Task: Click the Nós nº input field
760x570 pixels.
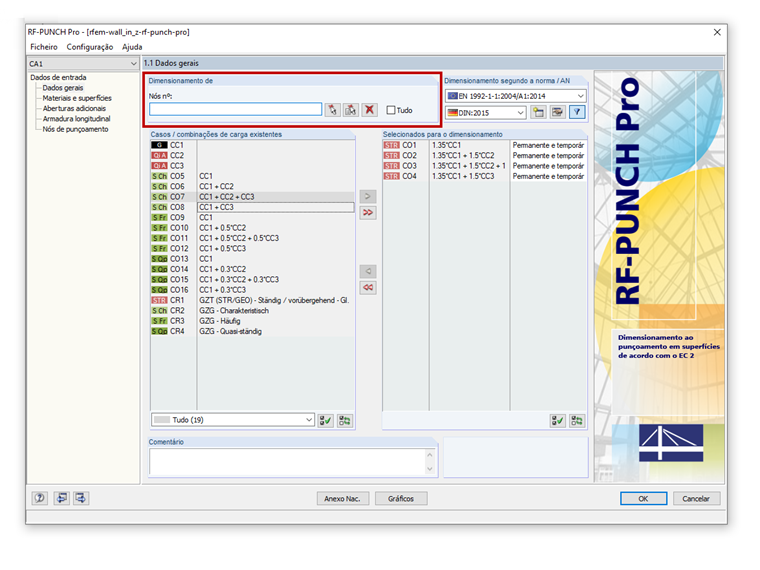Action: tap(236, 110)
